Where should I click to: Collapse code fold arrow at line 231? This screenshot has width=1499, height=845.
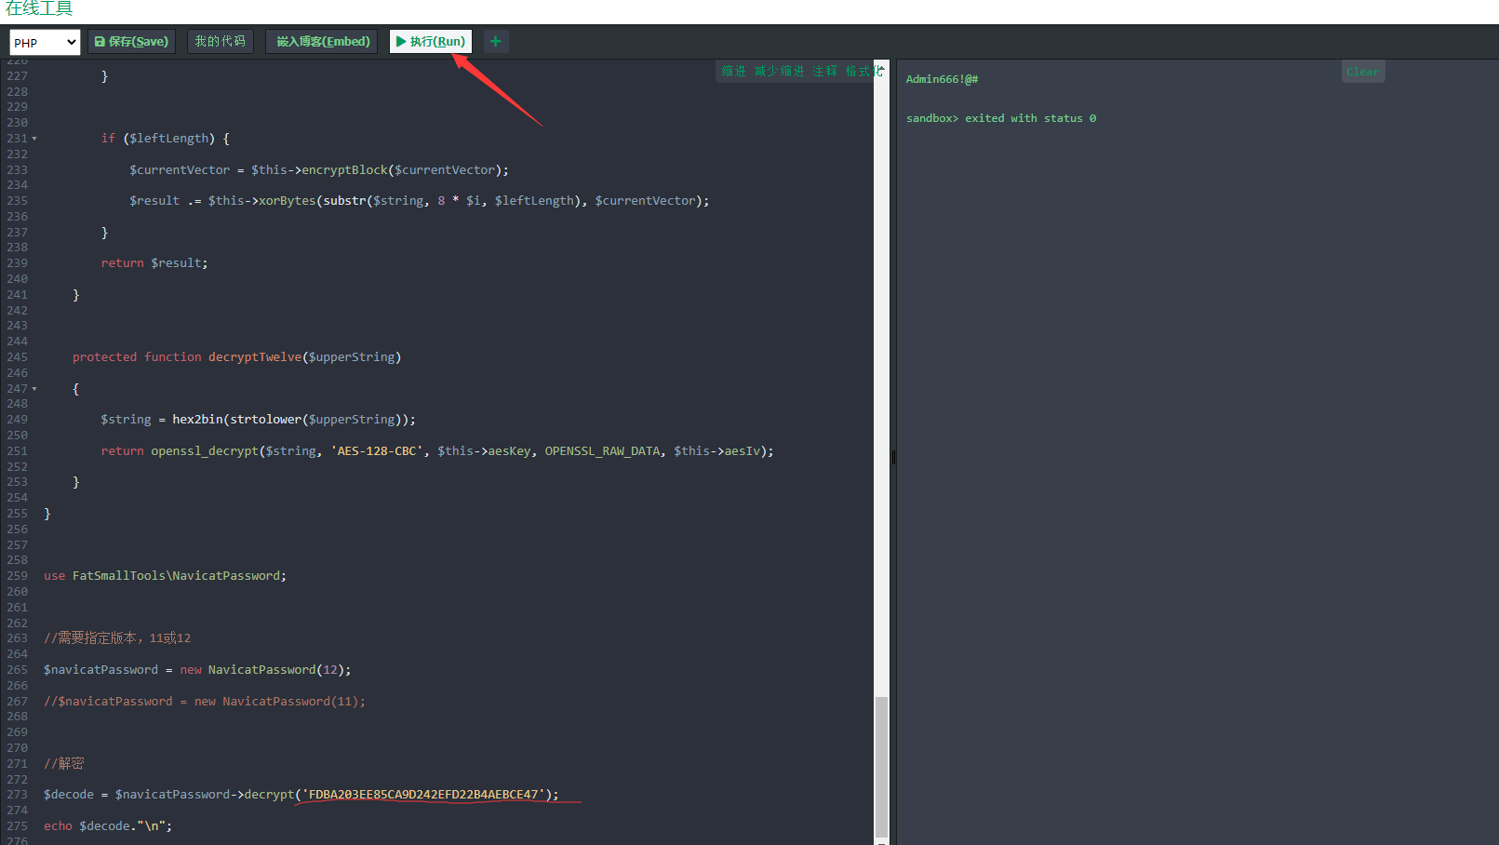pyautogui.click(x=34, y=139)
